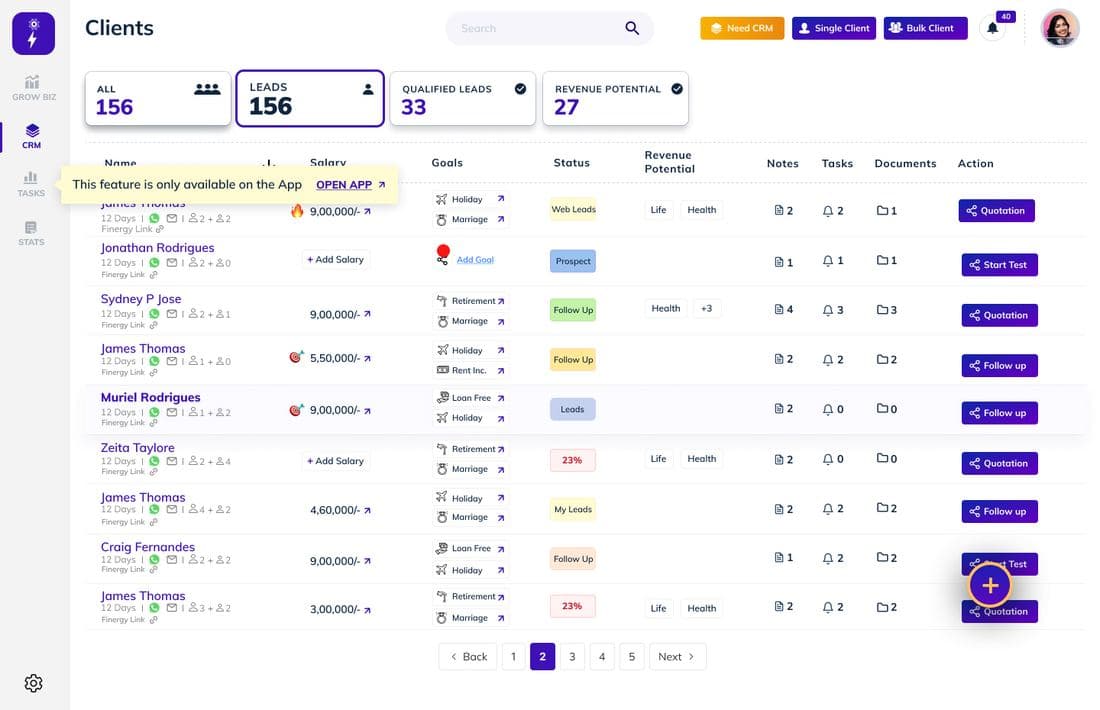Click the Need CRM button
The width and height of the screenshot is (1100, 710).
click(742, 28)
